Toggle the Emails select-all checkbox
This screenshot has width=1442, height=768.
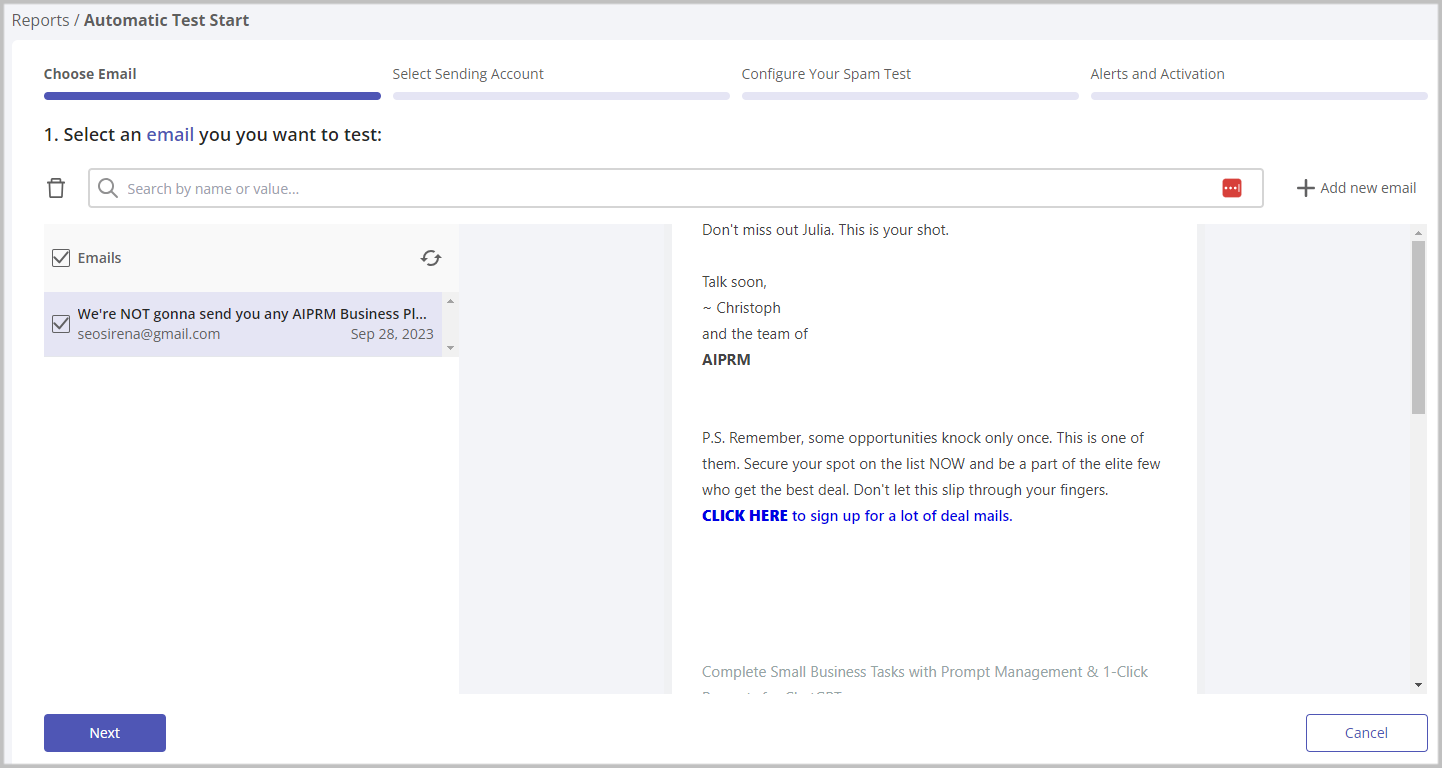pyautogui.click(x=61, y=258)
